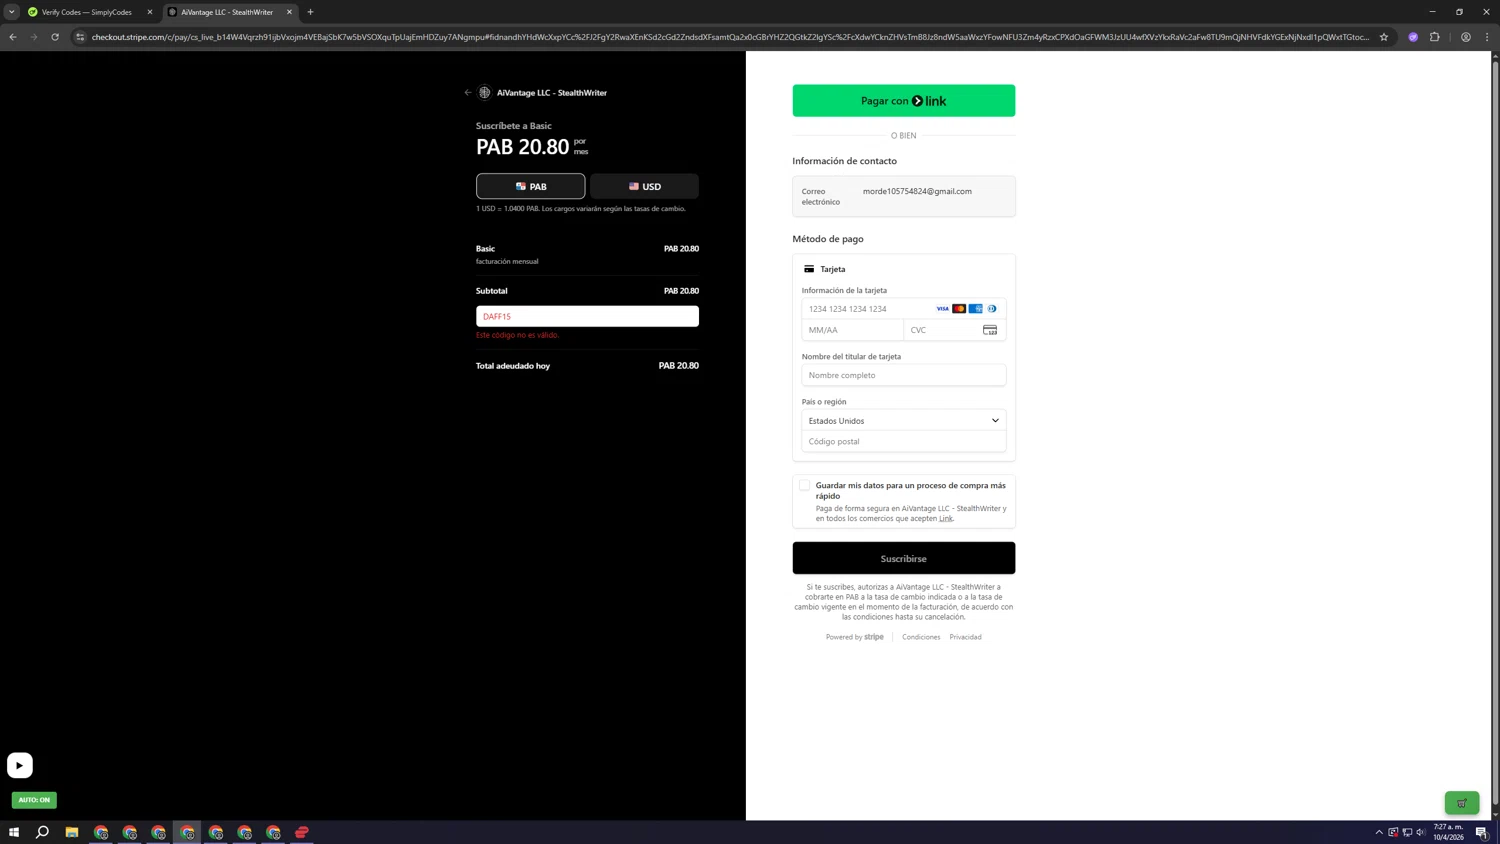Select USD currency option

(x=645, y=186)
